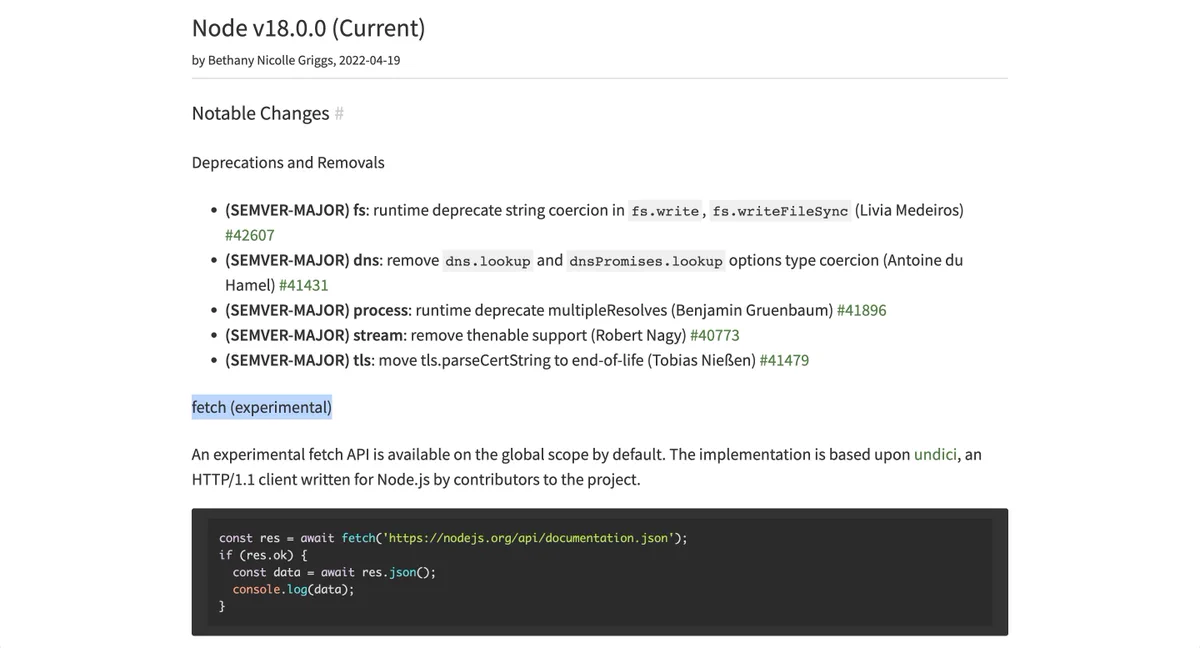Click the dns.lookup inline code snippet
This screenshot has width=1200, height=648.
pyautogui.click(x=488, y=260)
